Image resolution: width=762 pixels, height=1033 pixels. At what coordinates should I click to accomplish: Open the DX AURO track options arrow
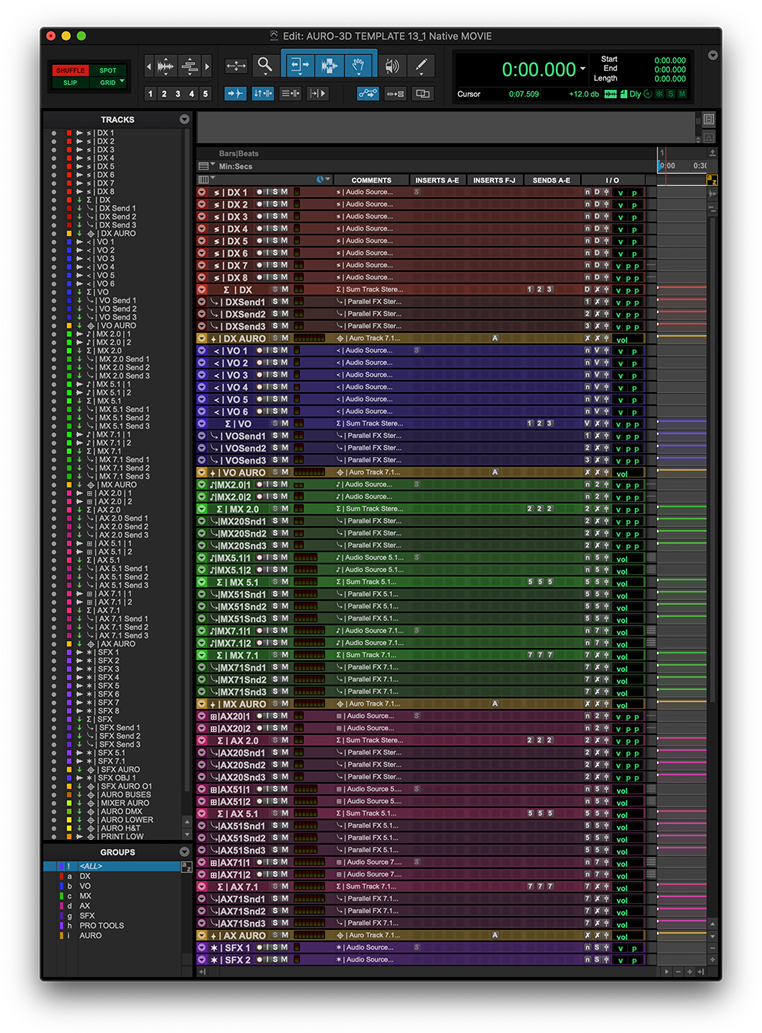tap(202, 339)
